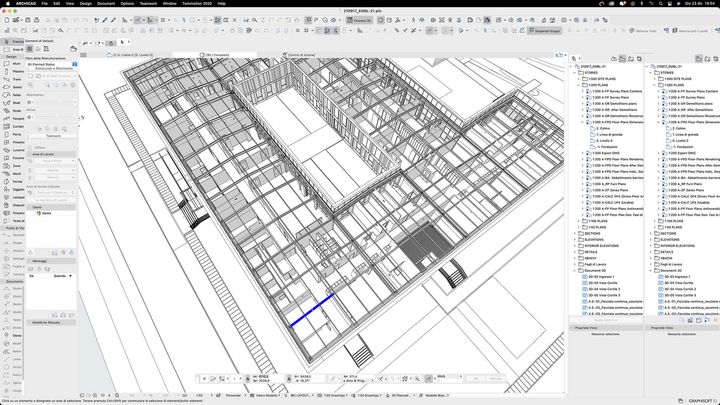Viewport: 720px width, 405px height.
Task: Open 3D-03 Ingresso 1 view in left navigator
Action: (598, 277)
